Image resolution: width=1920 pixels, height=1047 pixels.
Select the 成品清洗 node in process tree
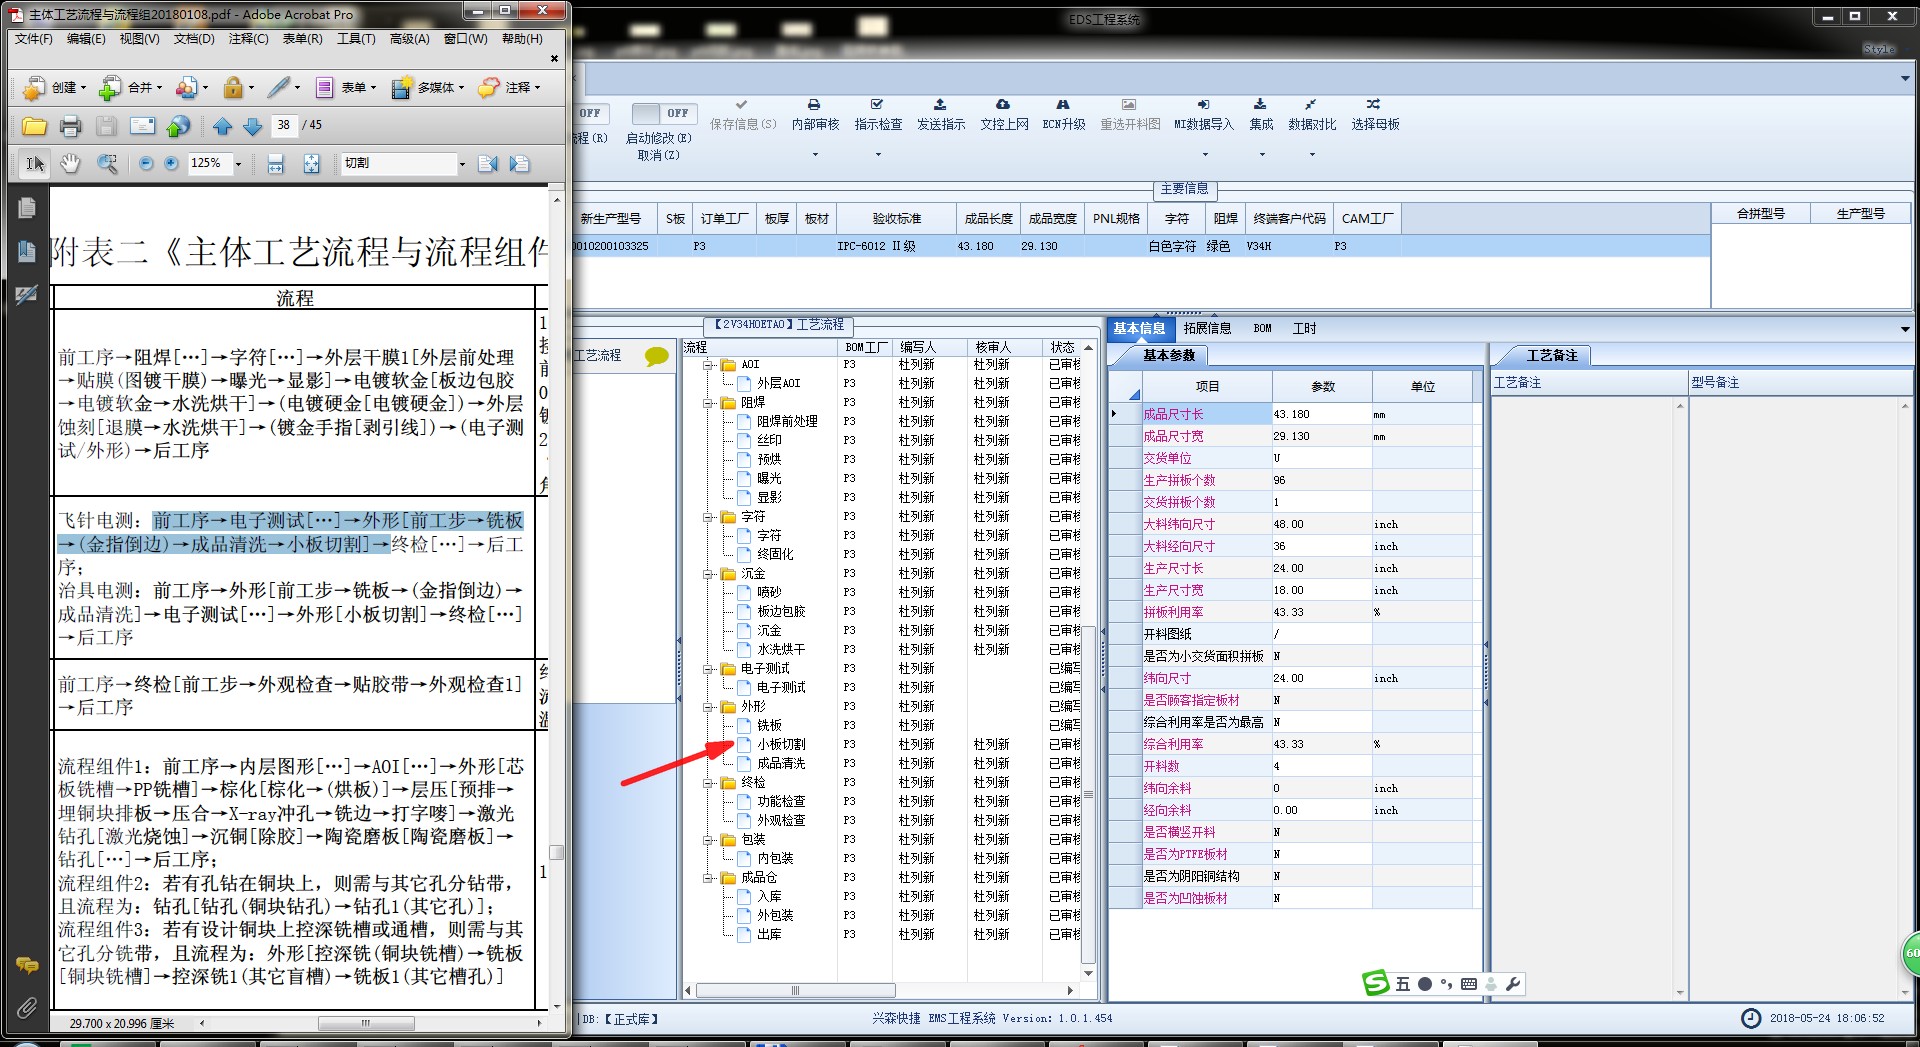point(781,764)
